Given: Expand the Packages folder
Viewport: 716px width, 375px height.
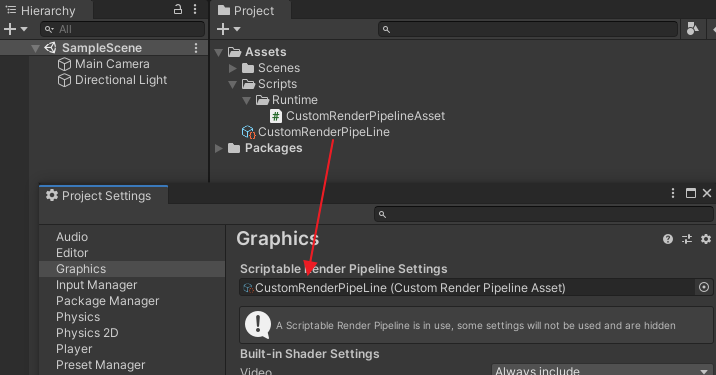Looking at the screenshot, I should 219,148.
